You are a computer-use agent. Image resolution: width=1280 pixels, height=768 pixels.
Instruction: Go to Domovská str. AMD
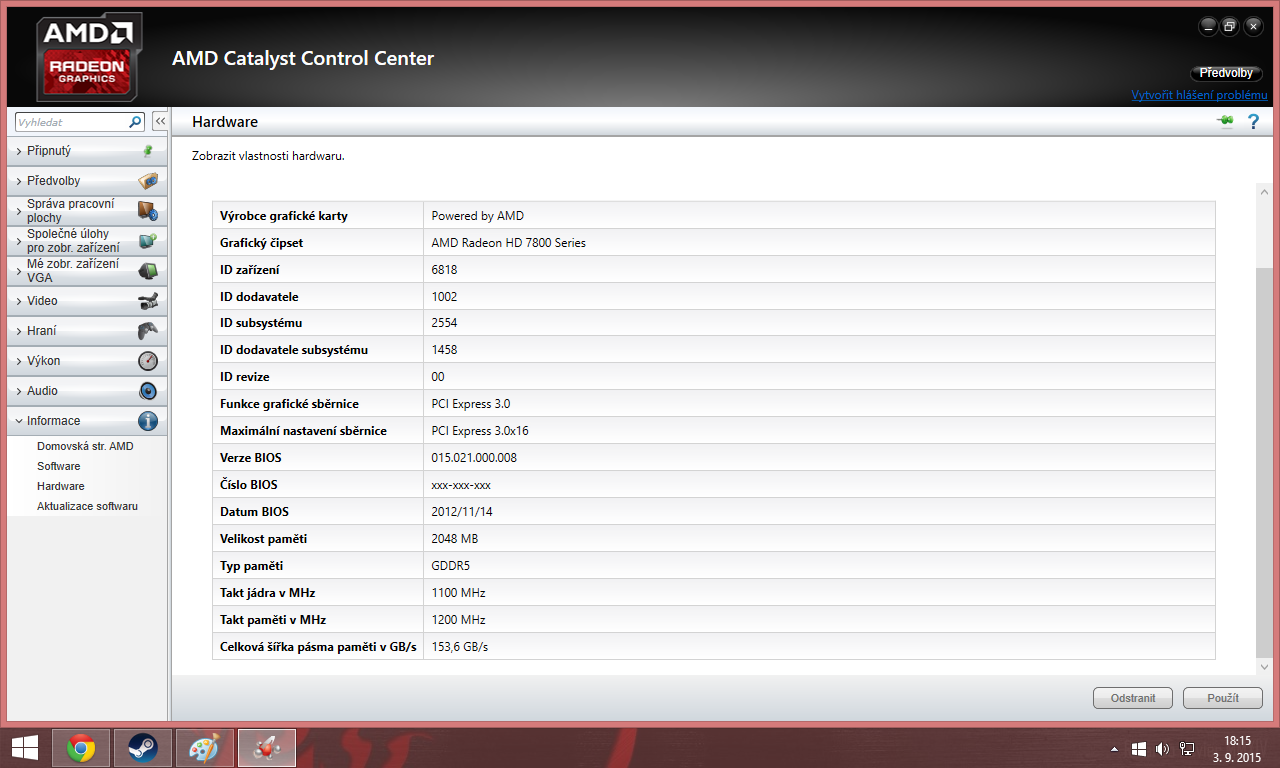[85, 446]
